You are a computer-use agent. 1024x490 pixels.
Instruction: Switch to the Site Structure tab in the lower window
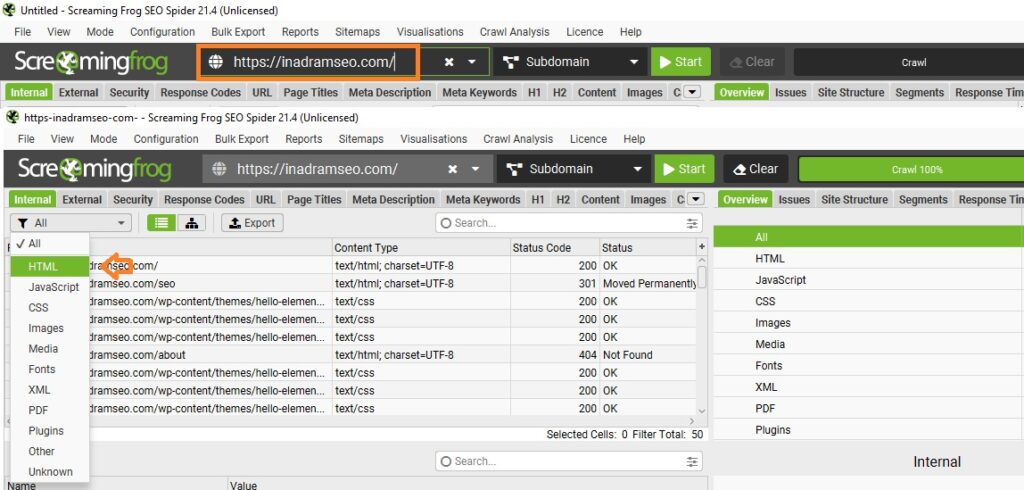854,200
